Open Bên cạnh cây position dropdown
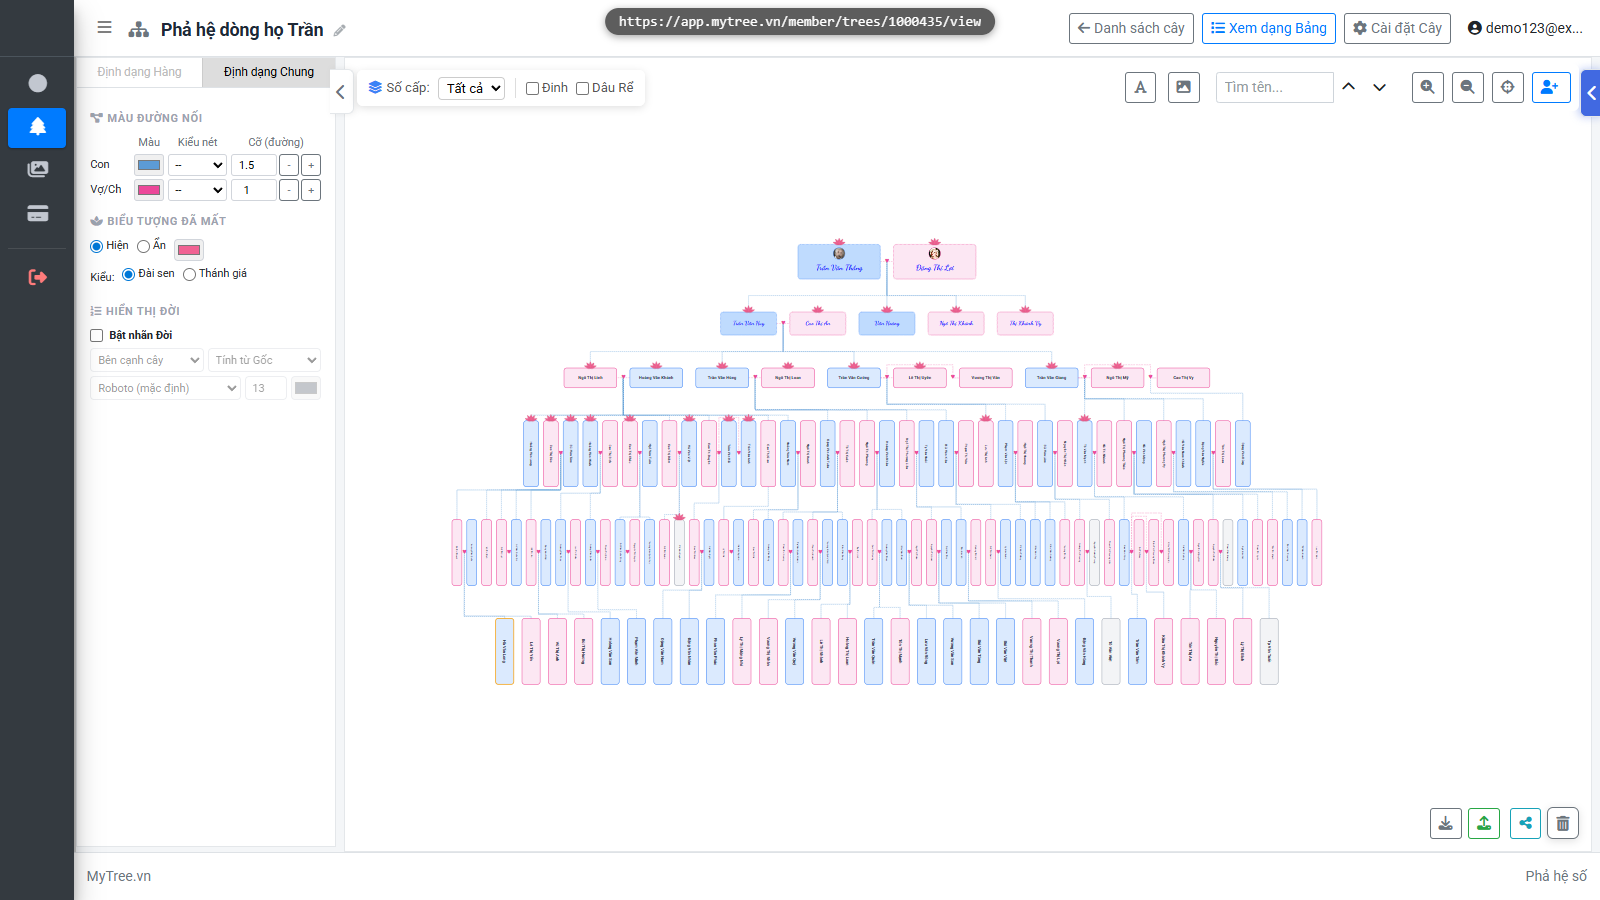This screenshot has width=1600, height=900. coord(147,360)
